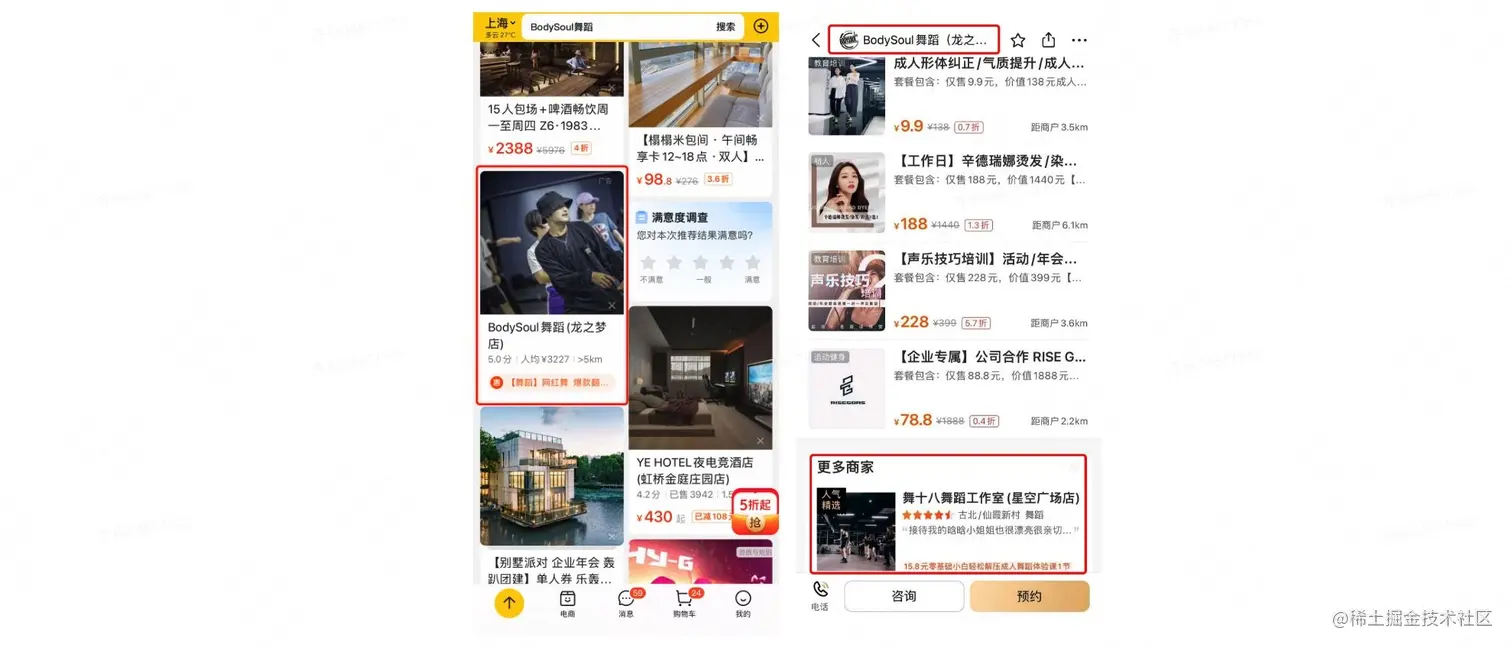Tap the yellow back-to-top arrow button
The width and height of the screenshot is (1512, 648).
[509, 602]
